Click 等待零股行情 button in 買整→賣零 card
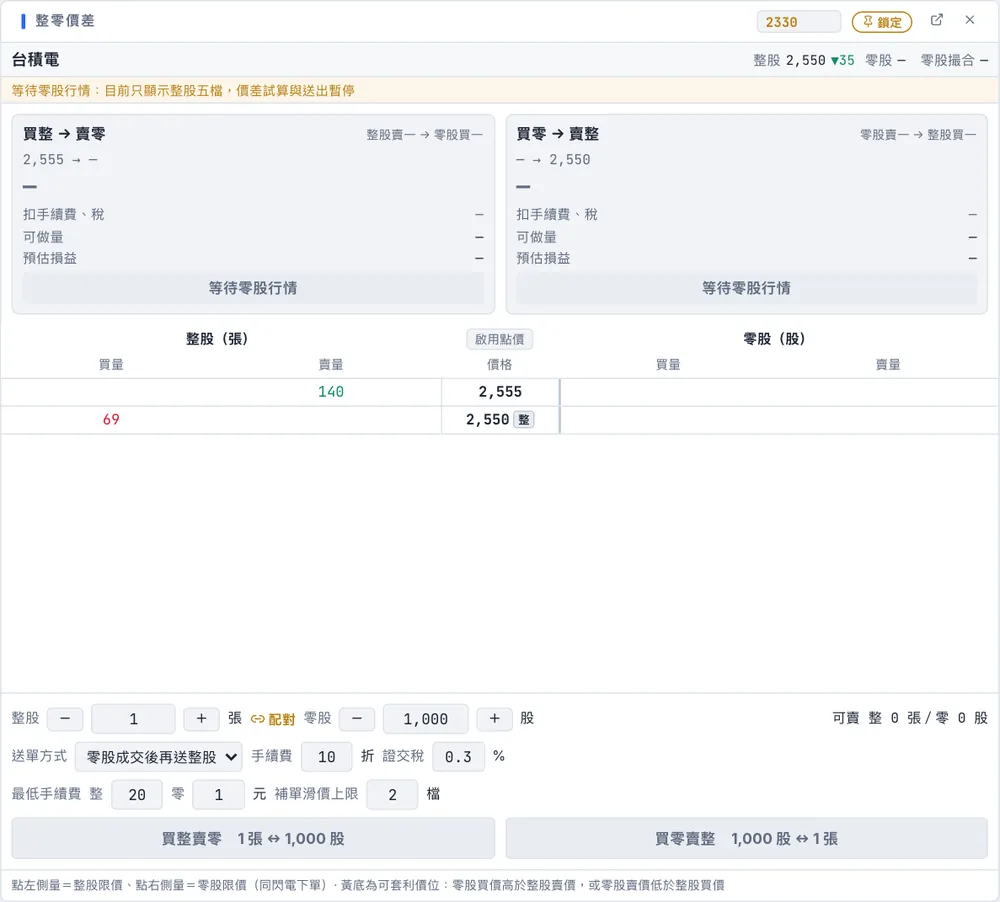Image resolution: width=1000 pixels, height=902 pixels. [x=253, y=288]
